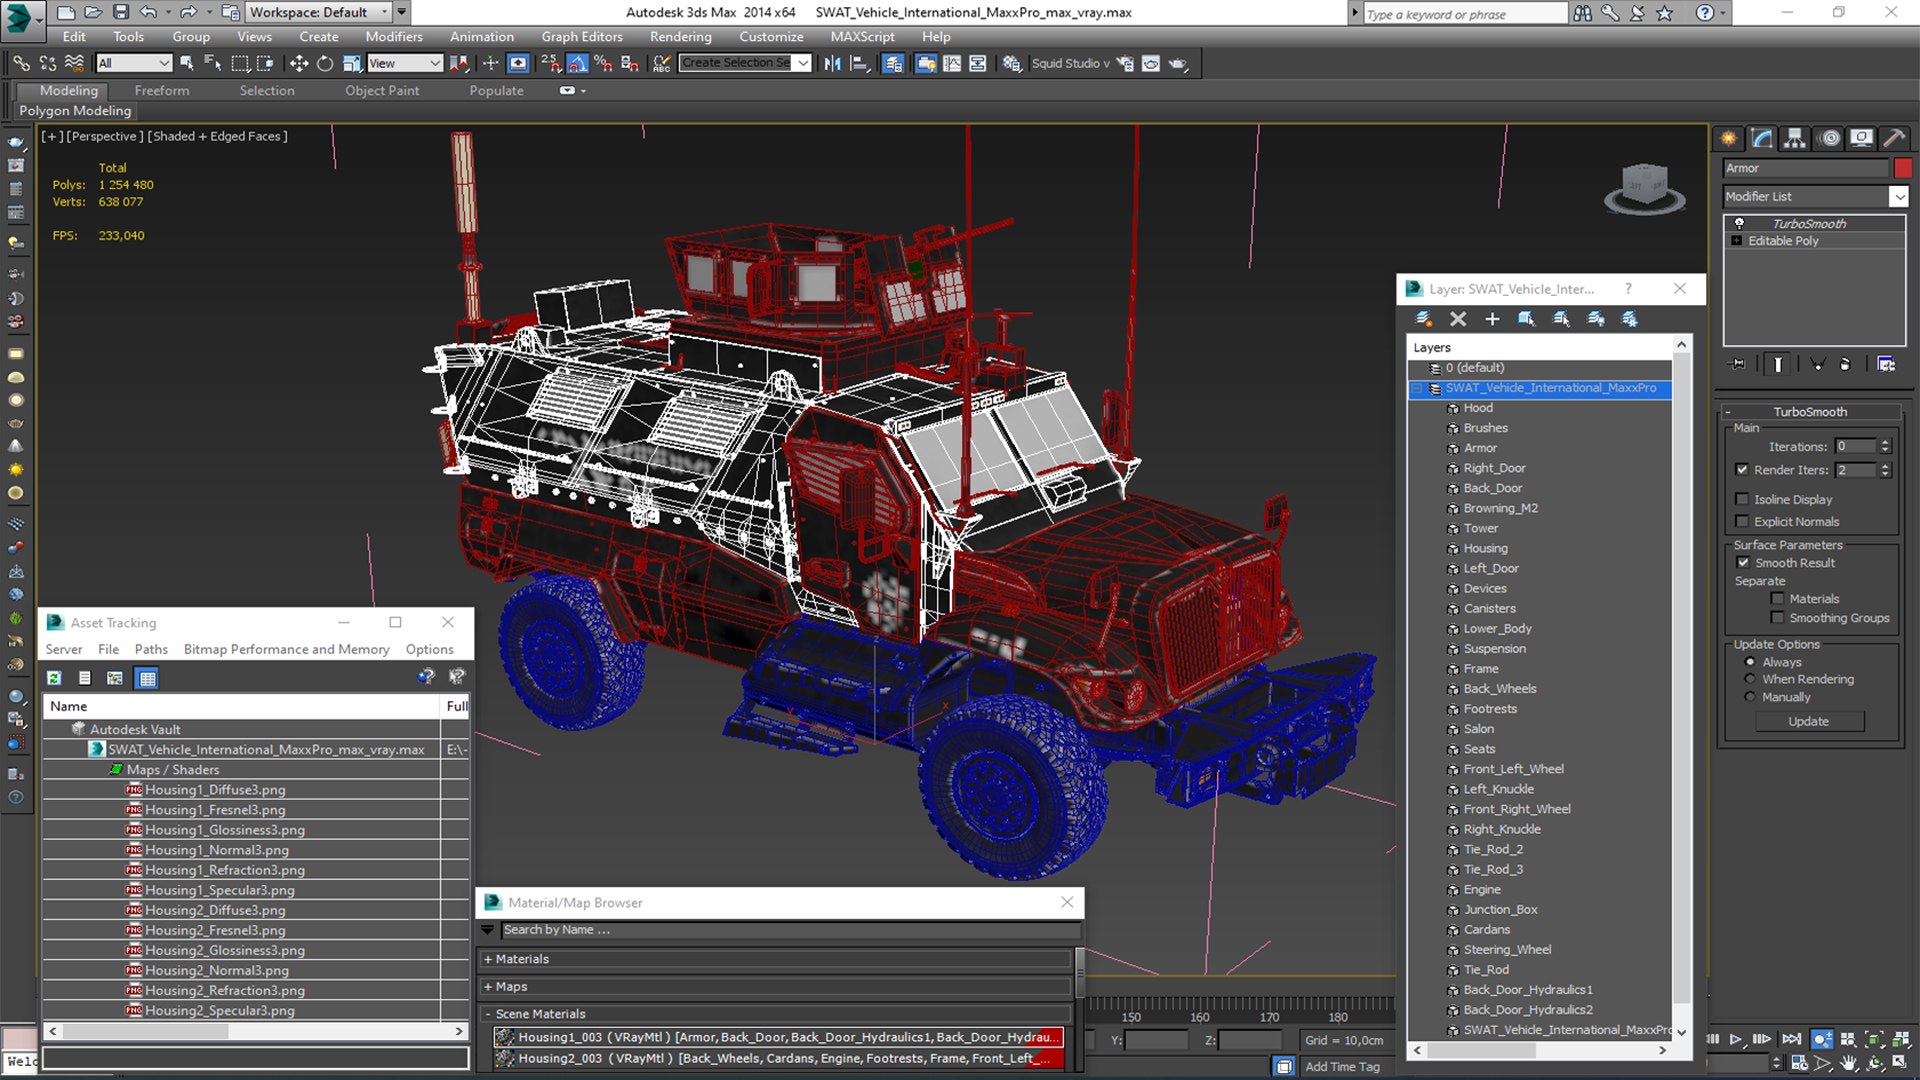Image resolution: width=1920 pixels, height=1080 pixels.
Task: Refresh the Asset Tracking list
Action: 54,678
